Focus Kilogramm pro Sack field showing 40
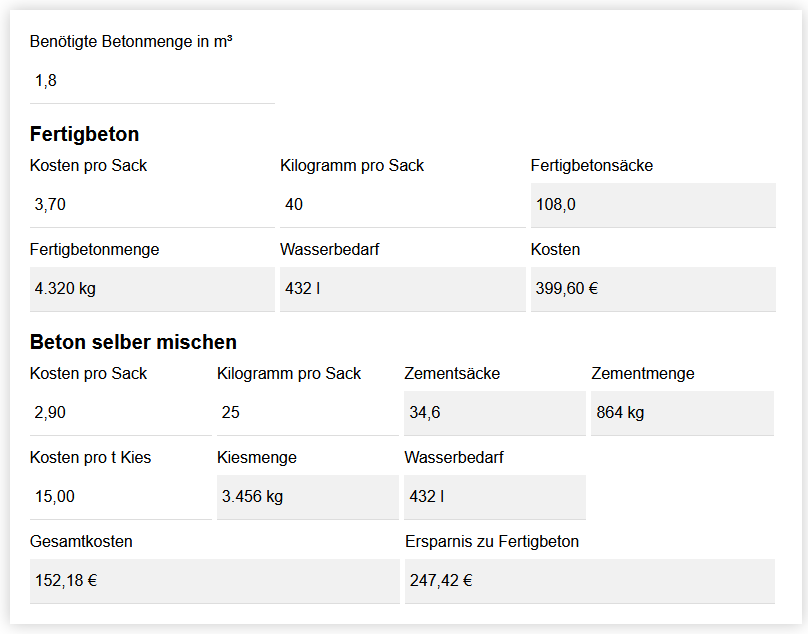The height and width of the screenshot is (634, 808). click(x=402, y=205)
